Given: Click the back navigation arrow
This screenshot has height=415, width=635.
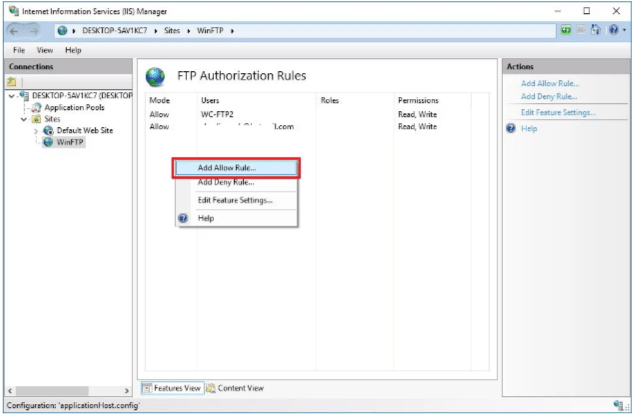Looking at the screenshot, I should tap(14, 31).
